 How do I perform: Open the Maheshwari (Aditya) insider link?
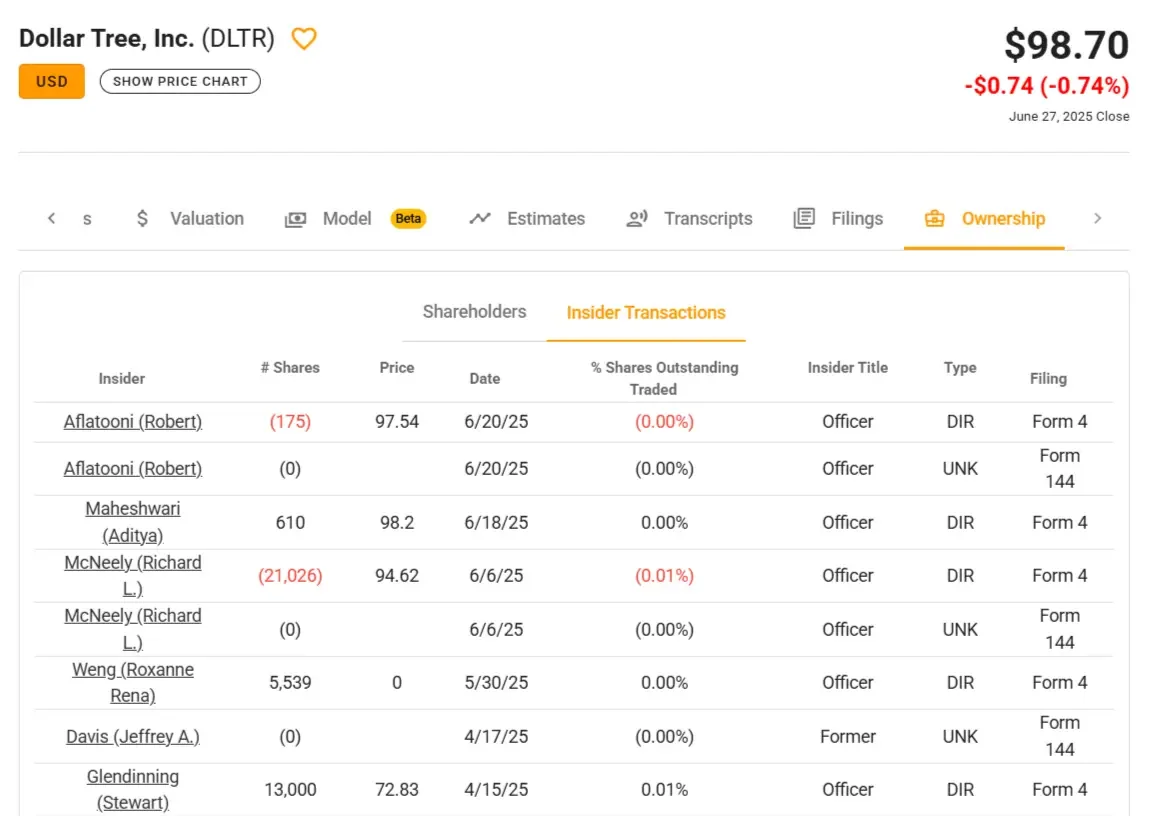132,522
